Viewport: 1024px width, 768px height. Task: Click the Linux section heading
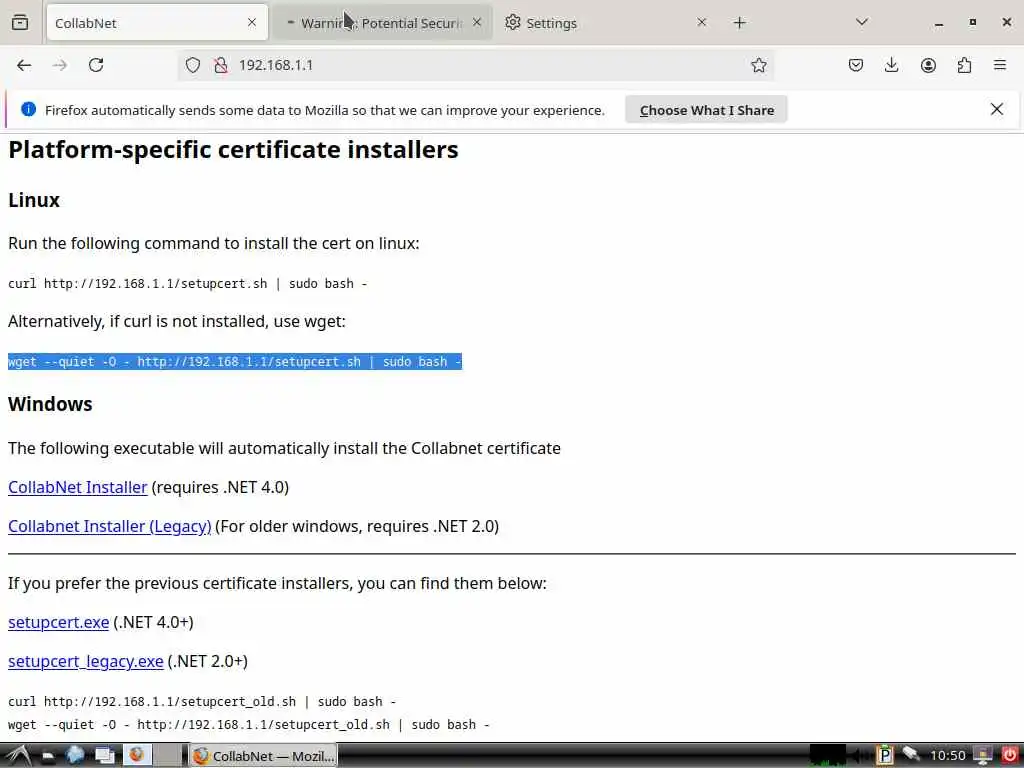coord(34,200)
